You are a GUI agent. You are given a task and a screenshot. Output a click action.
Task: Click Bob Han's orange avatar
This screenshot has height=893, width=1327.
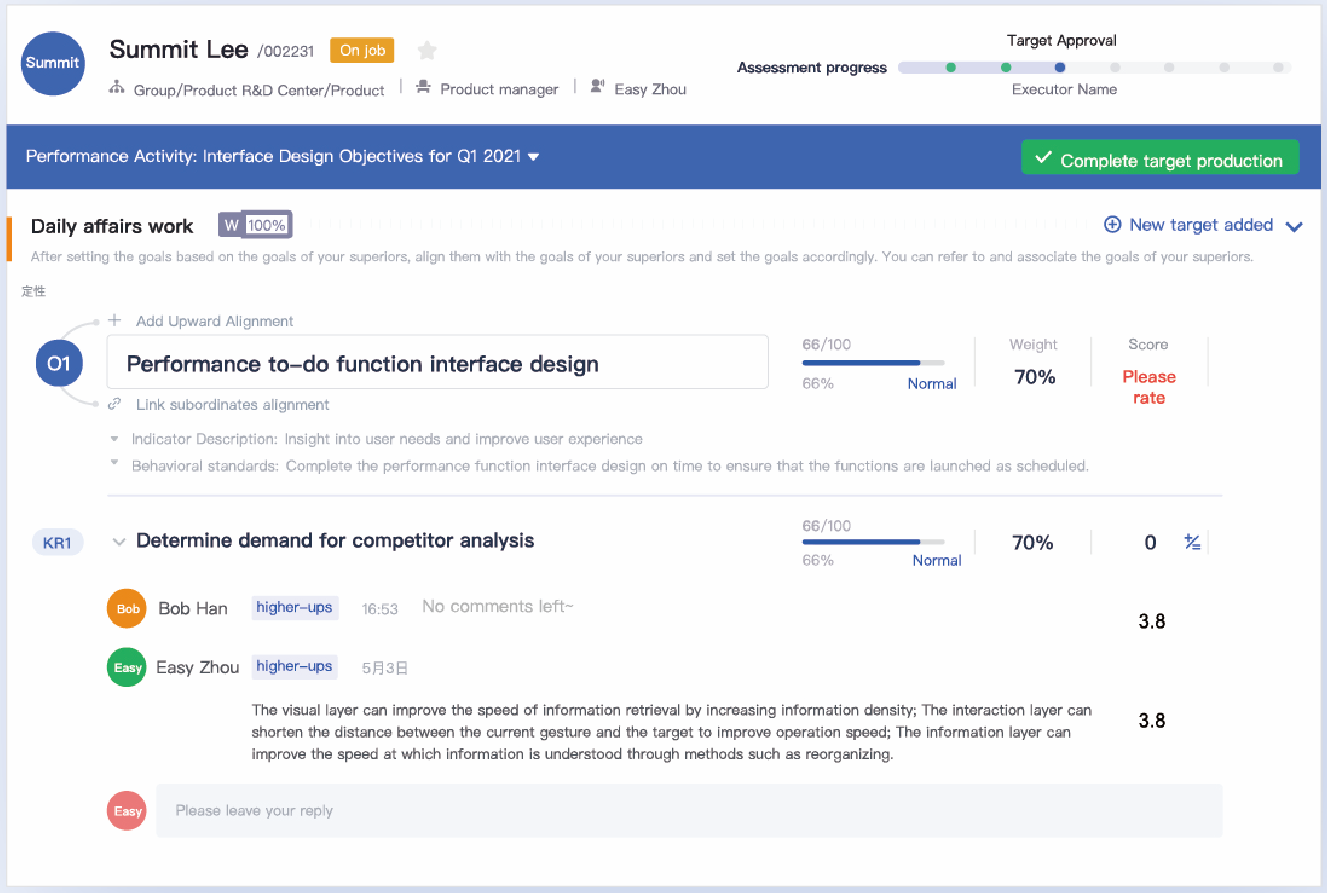coord(127,608)
